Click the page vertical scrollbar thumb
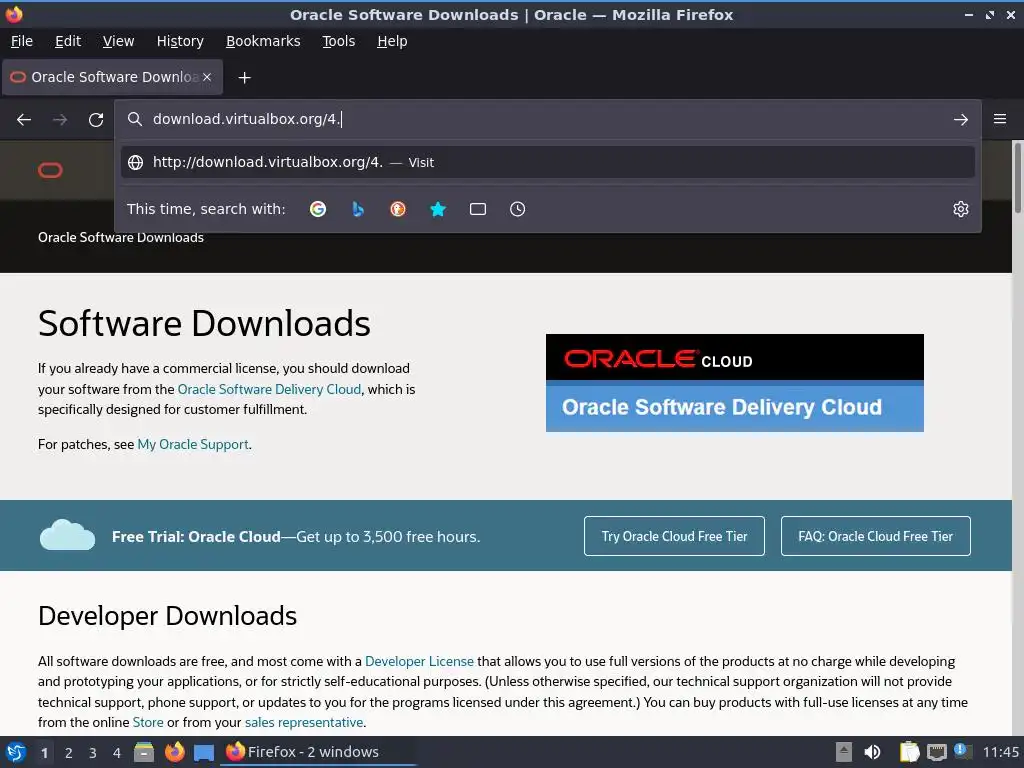 pos(1017,176)
